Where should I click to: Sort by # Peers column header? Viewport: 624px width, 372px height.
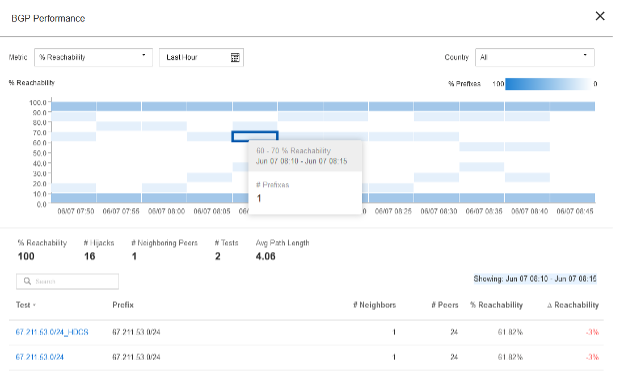pyautogui.click(x=445, y=305)
